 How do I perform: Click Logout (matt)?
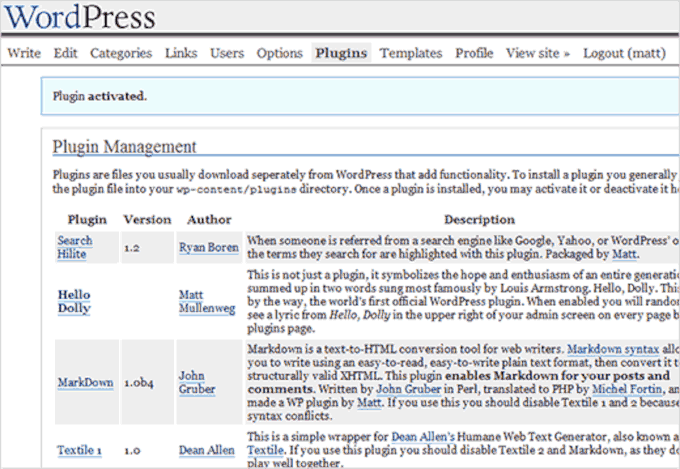(x=624, y=53)
